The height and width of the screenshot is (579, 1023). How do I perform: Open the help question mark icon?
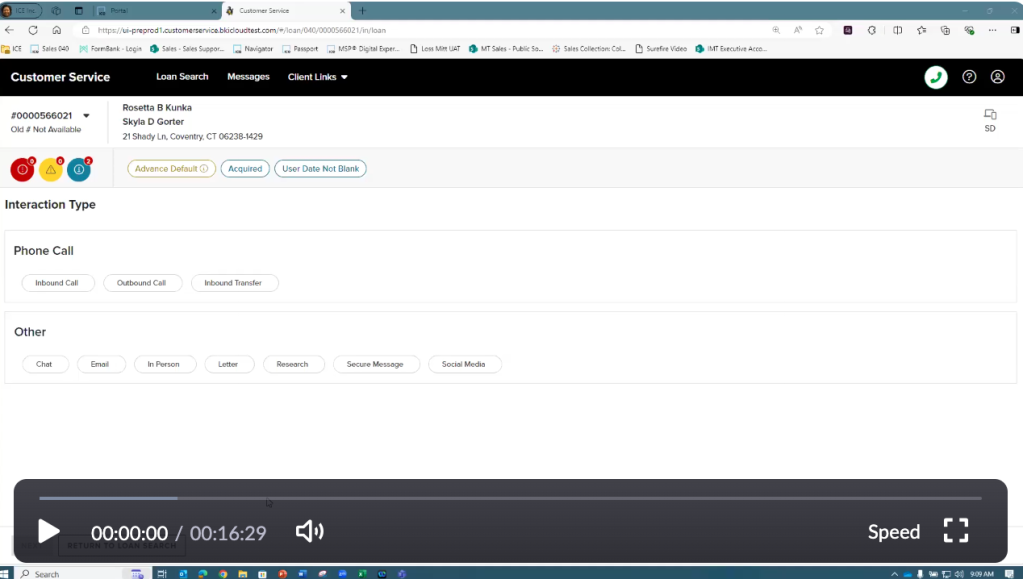pos(968,77)
